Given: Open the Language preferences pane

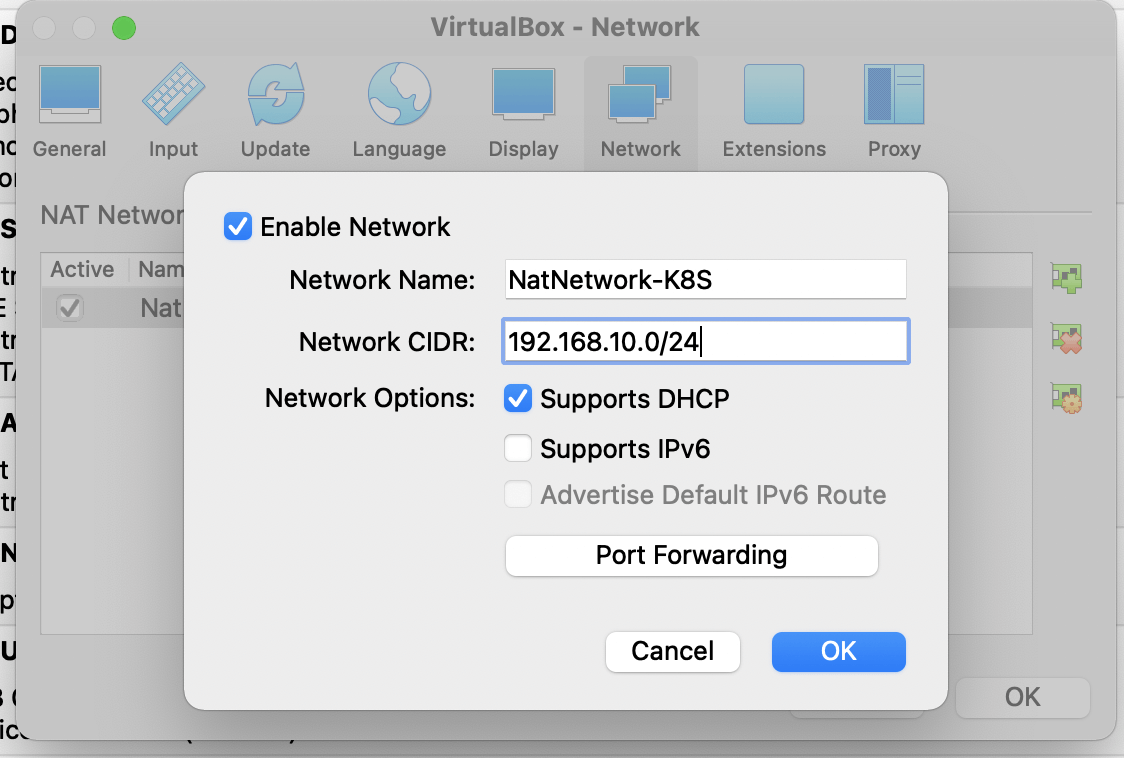Looking at the screenshot, I should click(399, 111).
